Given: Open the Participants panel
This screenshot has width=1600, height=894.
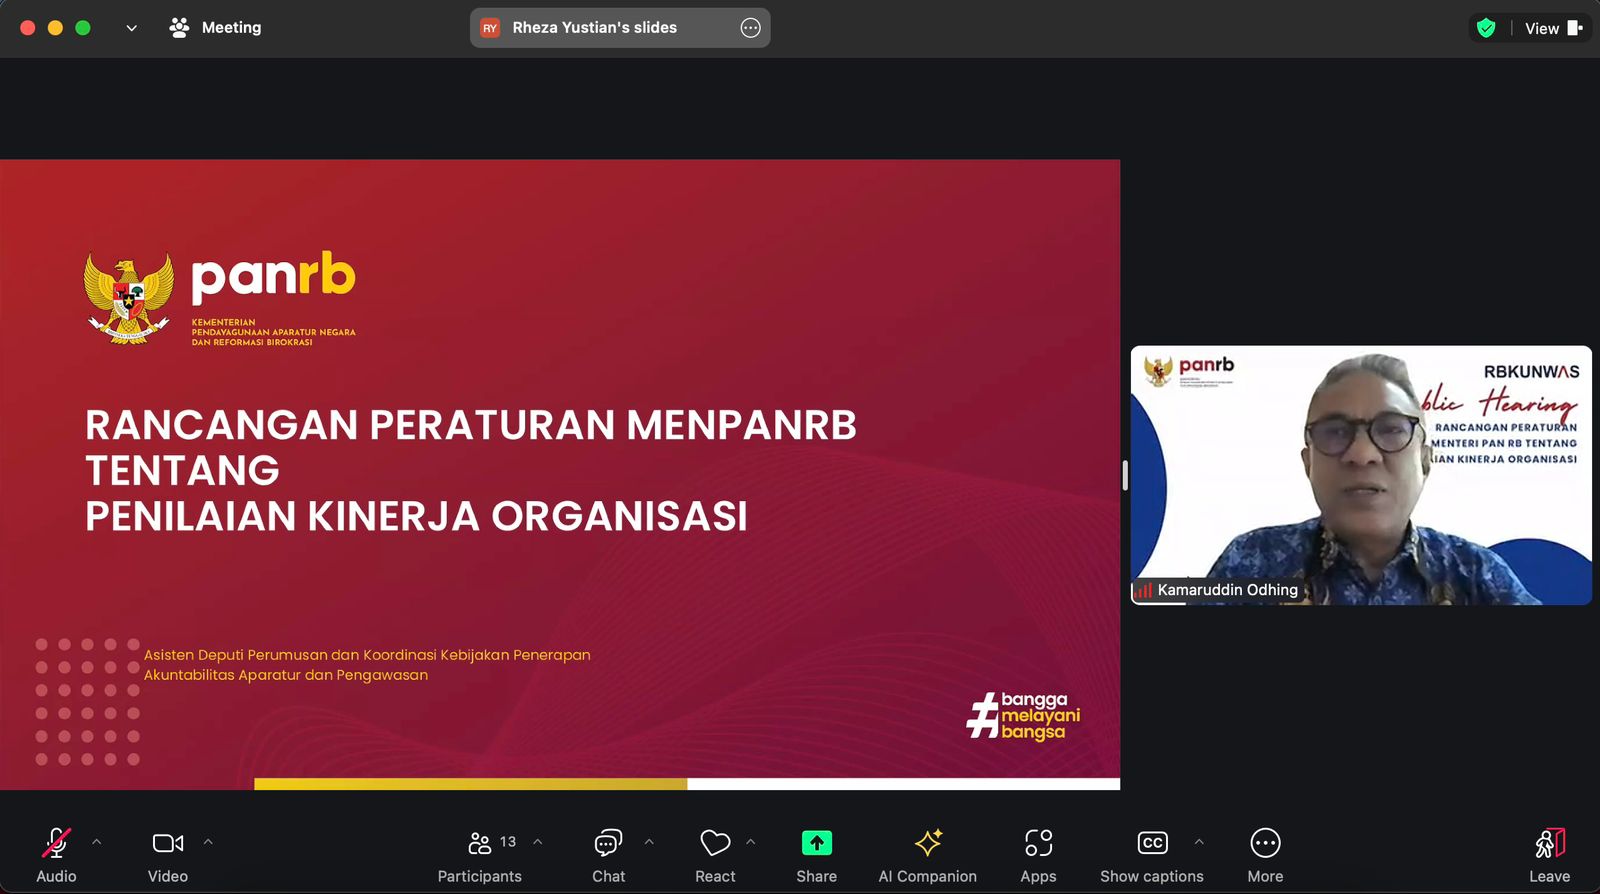Looking at the screenshot, I should pos(480,856).
